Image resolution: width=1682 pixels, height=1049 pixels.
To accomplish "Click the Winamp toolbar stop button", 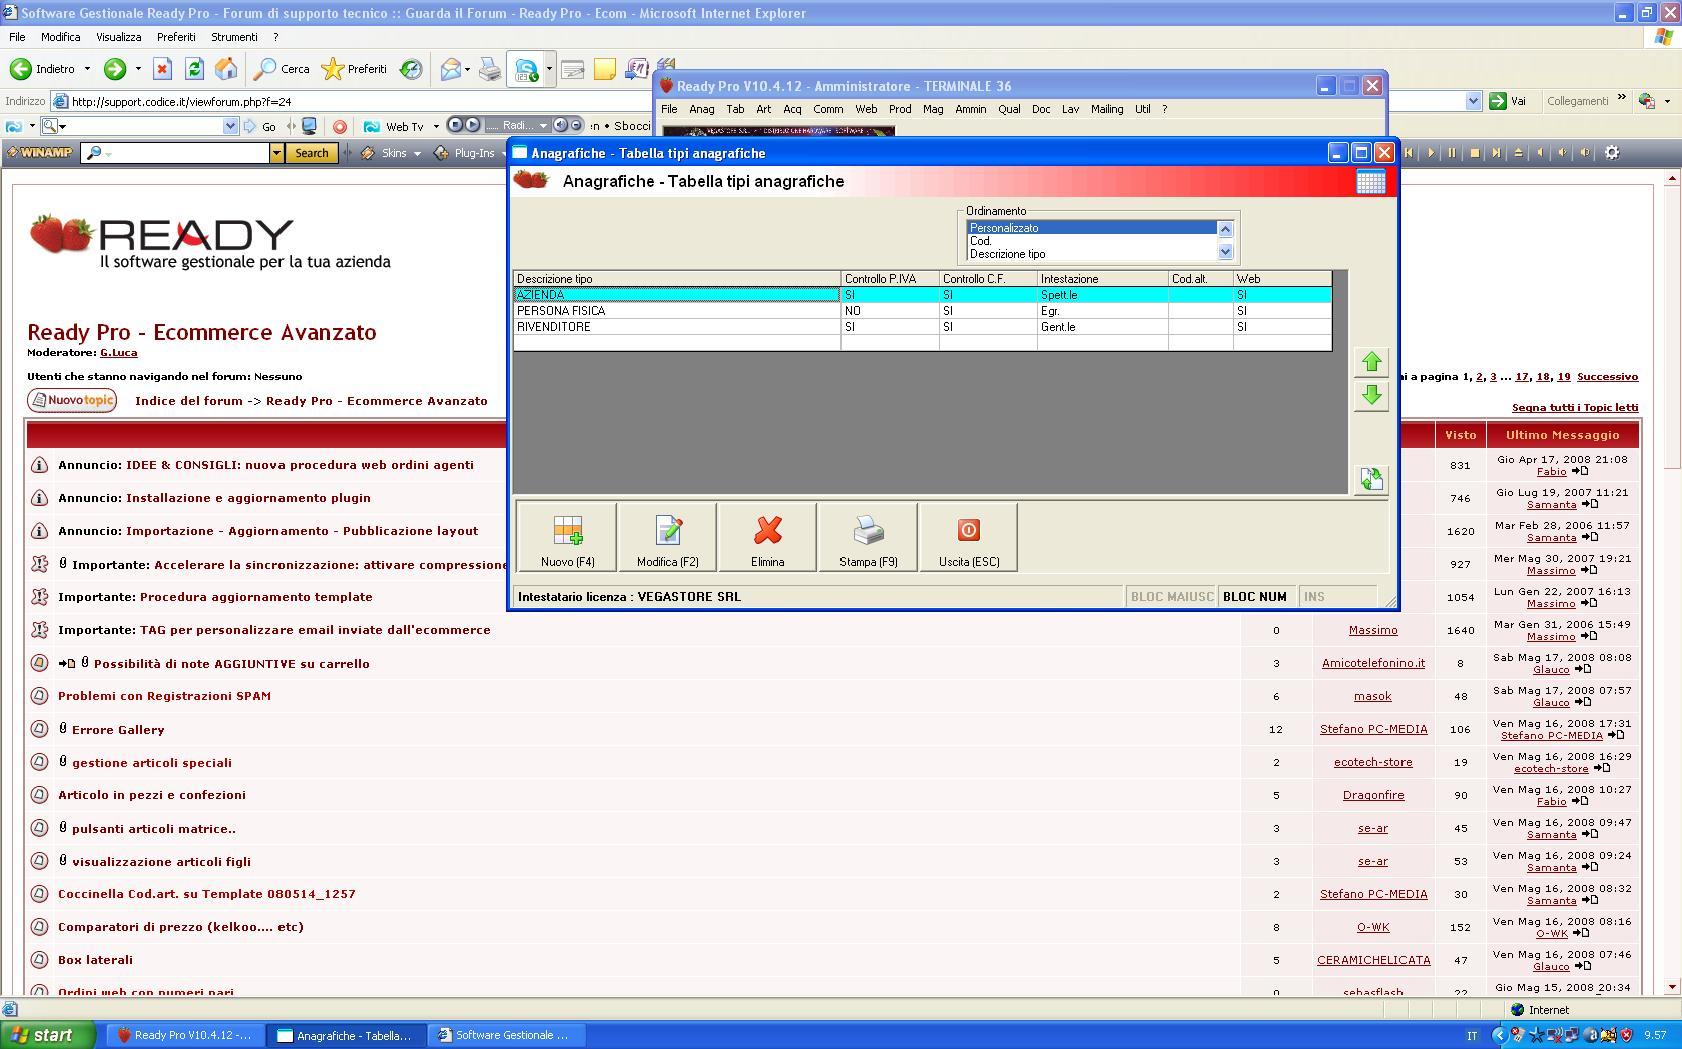I will pyautogui.click(x=1474, y=153).
